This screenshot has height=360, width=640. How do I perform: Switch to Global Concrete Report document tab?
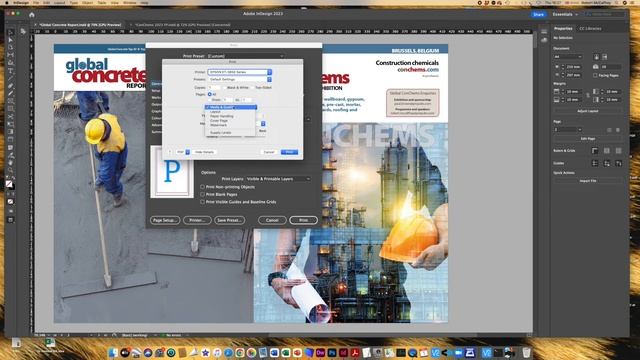pyautogui.click(x=80, y=25)
